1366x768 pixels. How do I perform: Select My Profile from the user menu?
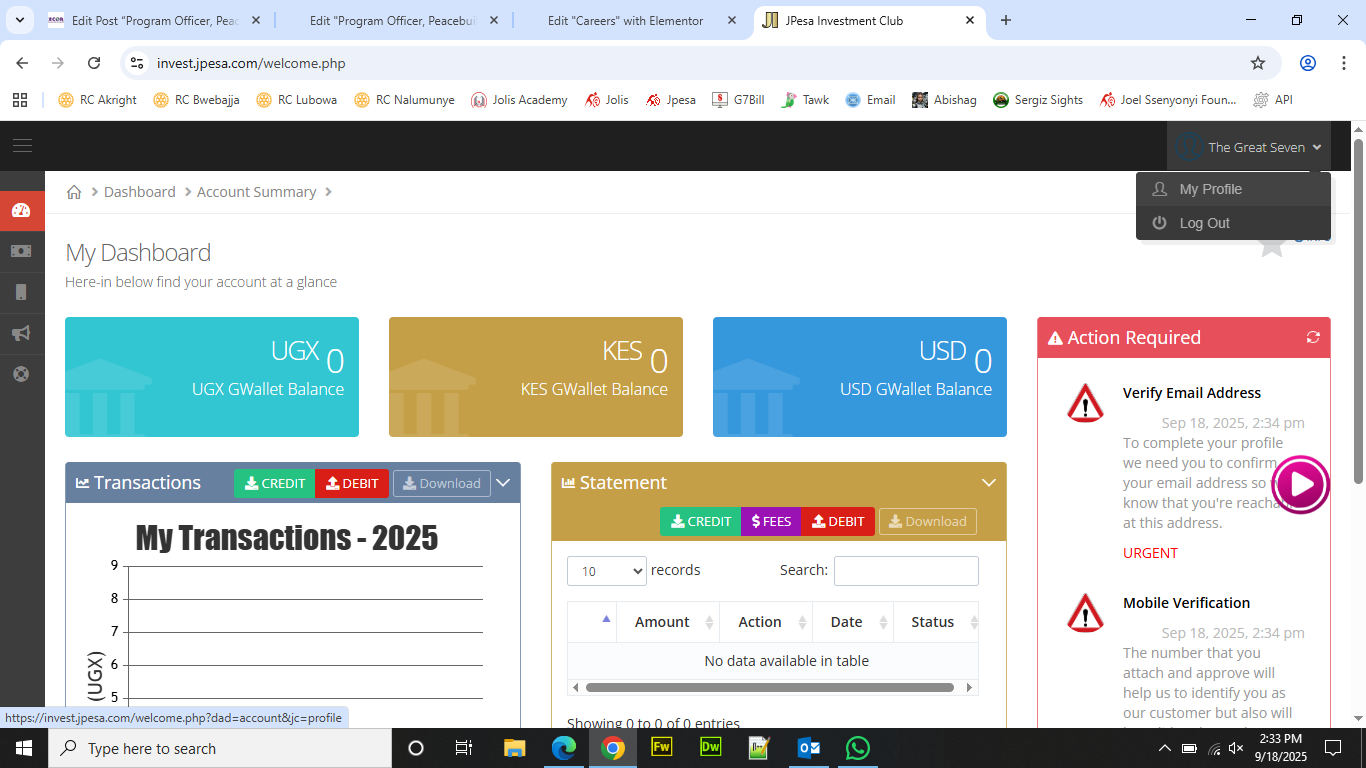[x=1210, y=189]
